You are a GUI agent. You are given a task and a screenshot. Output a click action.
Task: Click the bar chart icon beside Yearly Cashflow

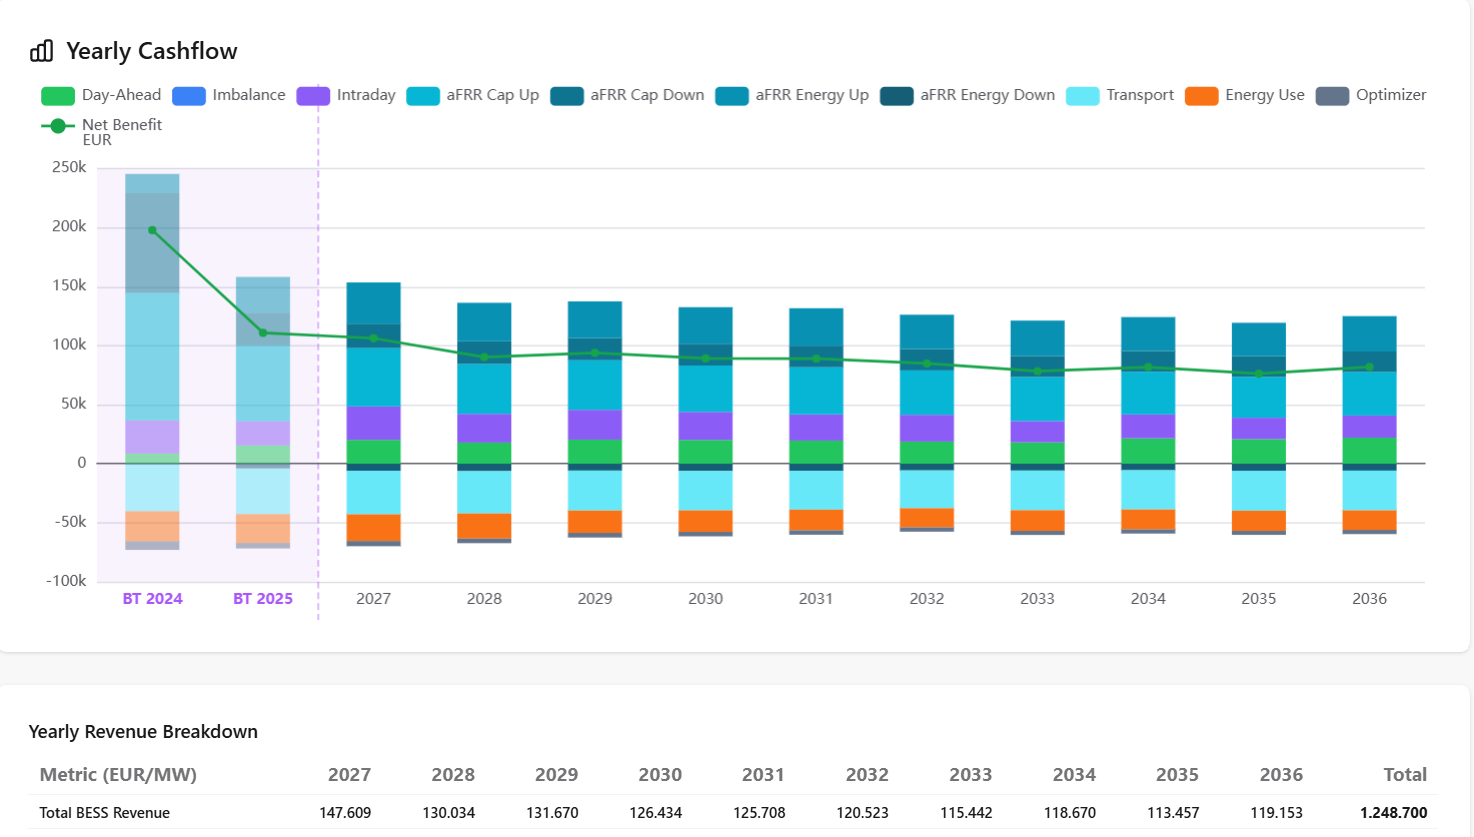coord(41,51)
